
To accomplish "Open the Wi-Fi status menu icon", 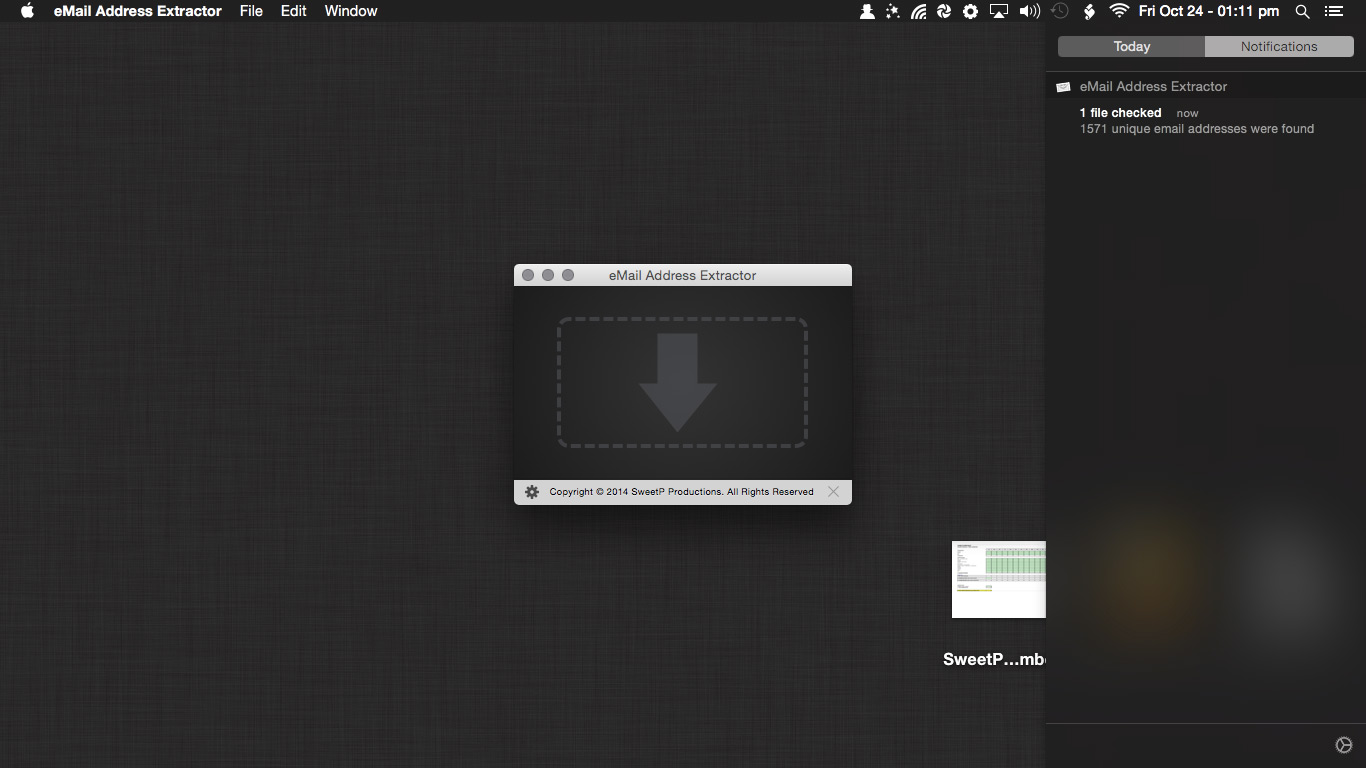I will point(1117,11).
